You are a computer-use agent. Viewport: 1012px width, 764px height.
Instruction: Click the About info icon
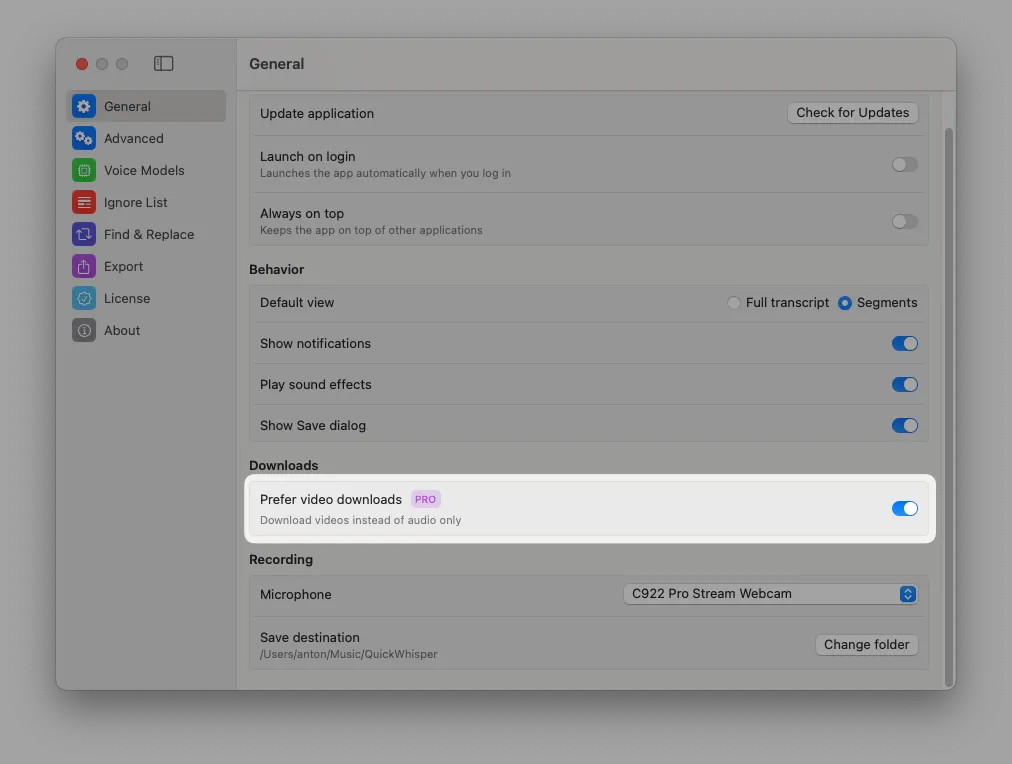[84, 330]
